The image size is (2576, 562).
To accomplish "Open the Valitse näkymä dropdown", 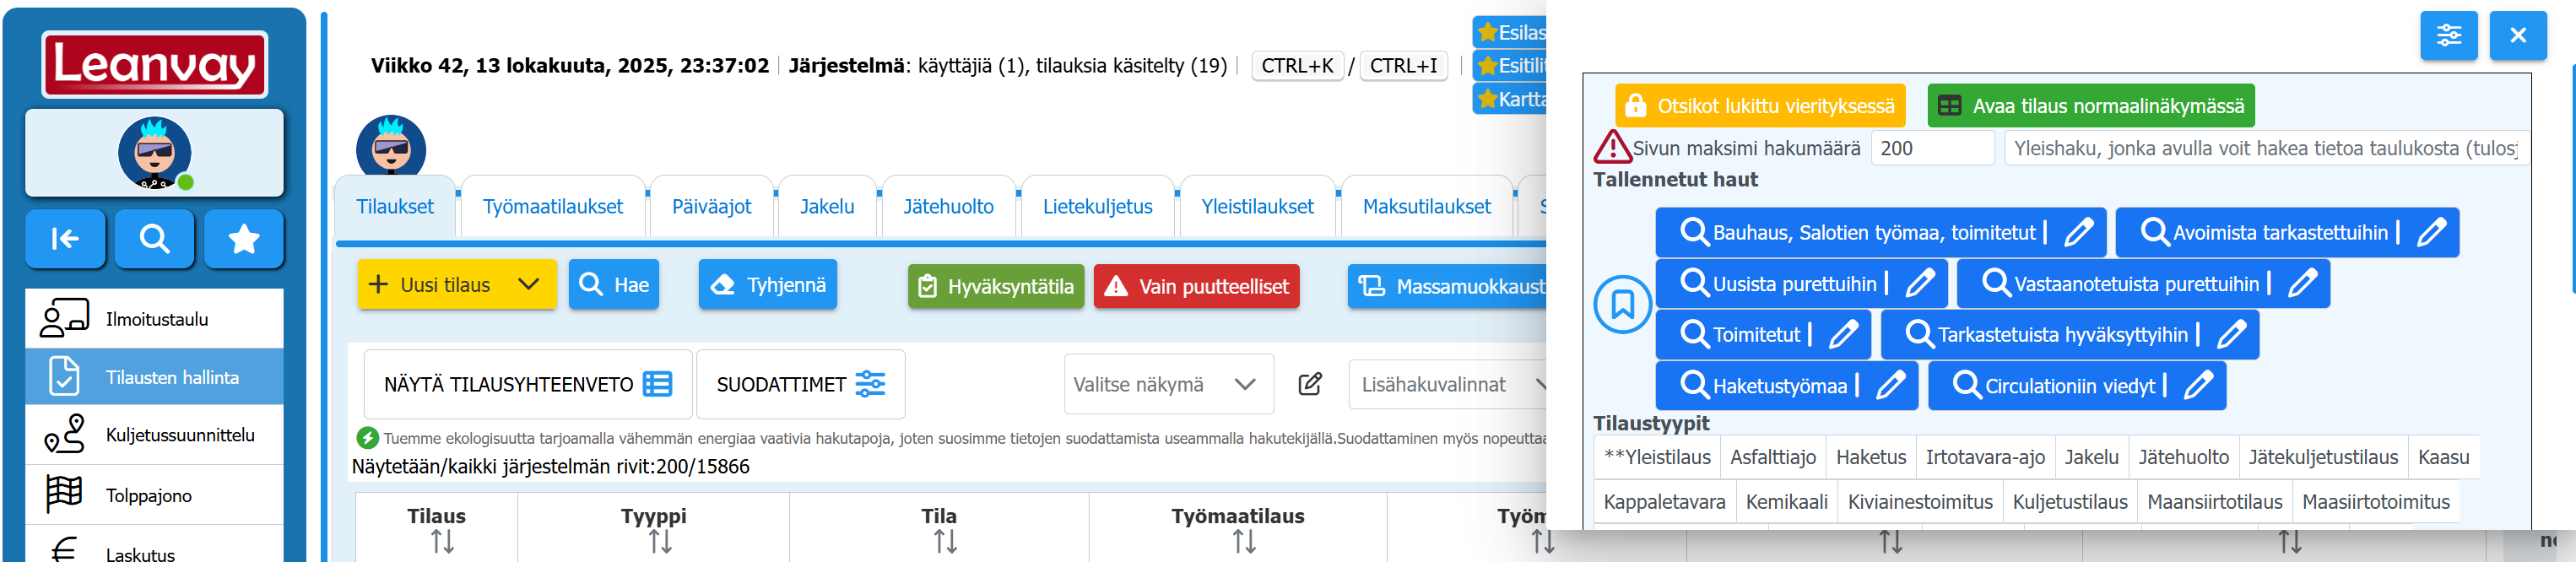I will coord(1167,384).
